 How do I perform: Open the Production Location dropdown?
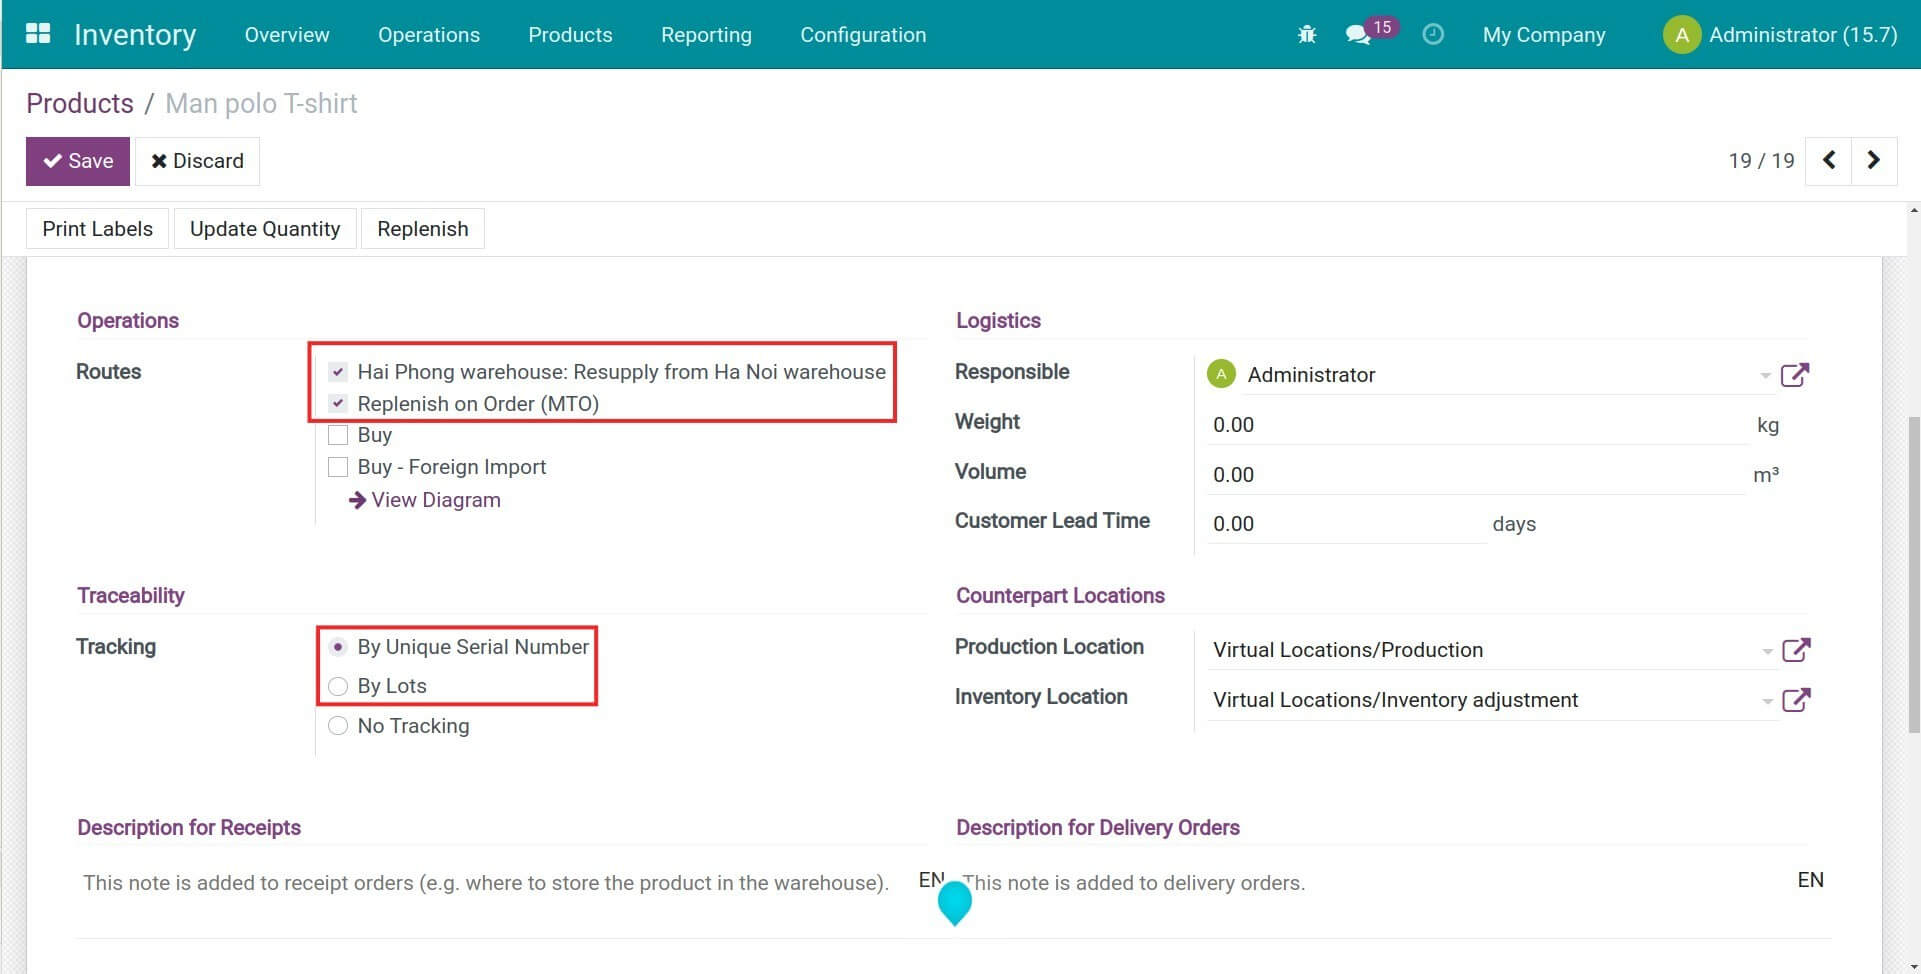click(1764, 650)
